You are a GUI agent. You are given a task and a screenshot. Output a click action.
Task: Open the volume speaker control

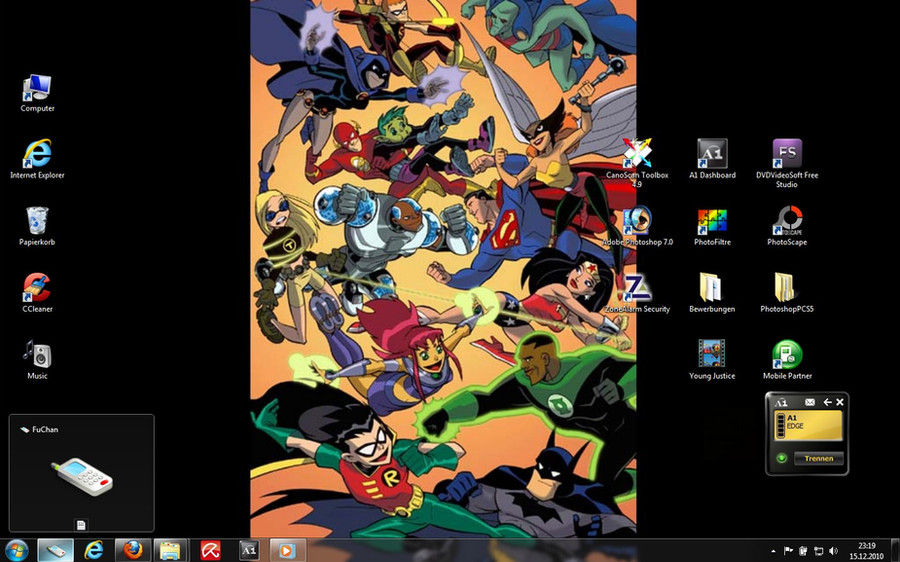click(x=833, y=551)
